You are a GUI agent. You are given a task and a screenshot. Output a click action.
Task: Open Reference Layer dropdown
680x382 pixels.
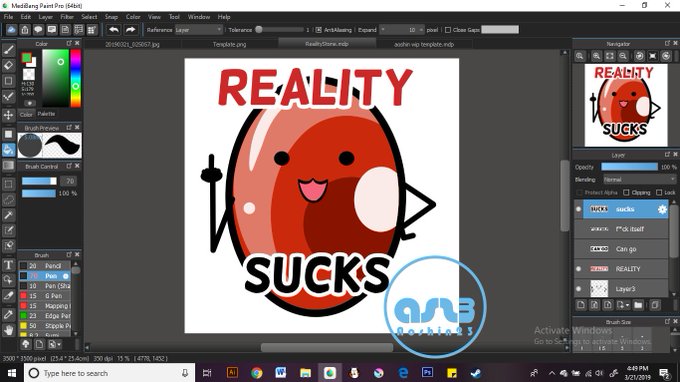199,30
